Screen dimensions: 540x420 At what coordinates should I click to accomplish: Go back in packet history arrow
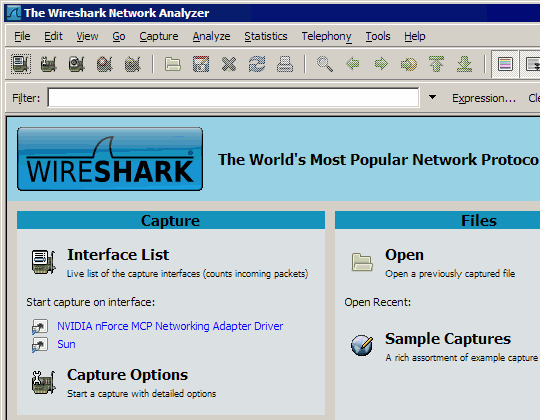pyautogui.click(x=353, y=64)
